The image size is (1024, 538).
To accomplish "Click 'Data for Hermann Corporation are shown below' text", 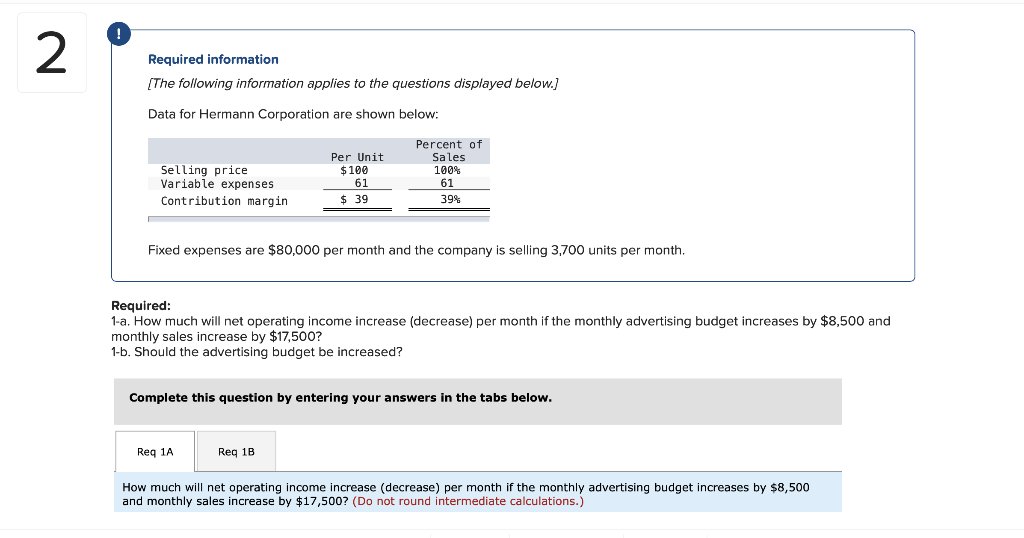I will (293, 114).
